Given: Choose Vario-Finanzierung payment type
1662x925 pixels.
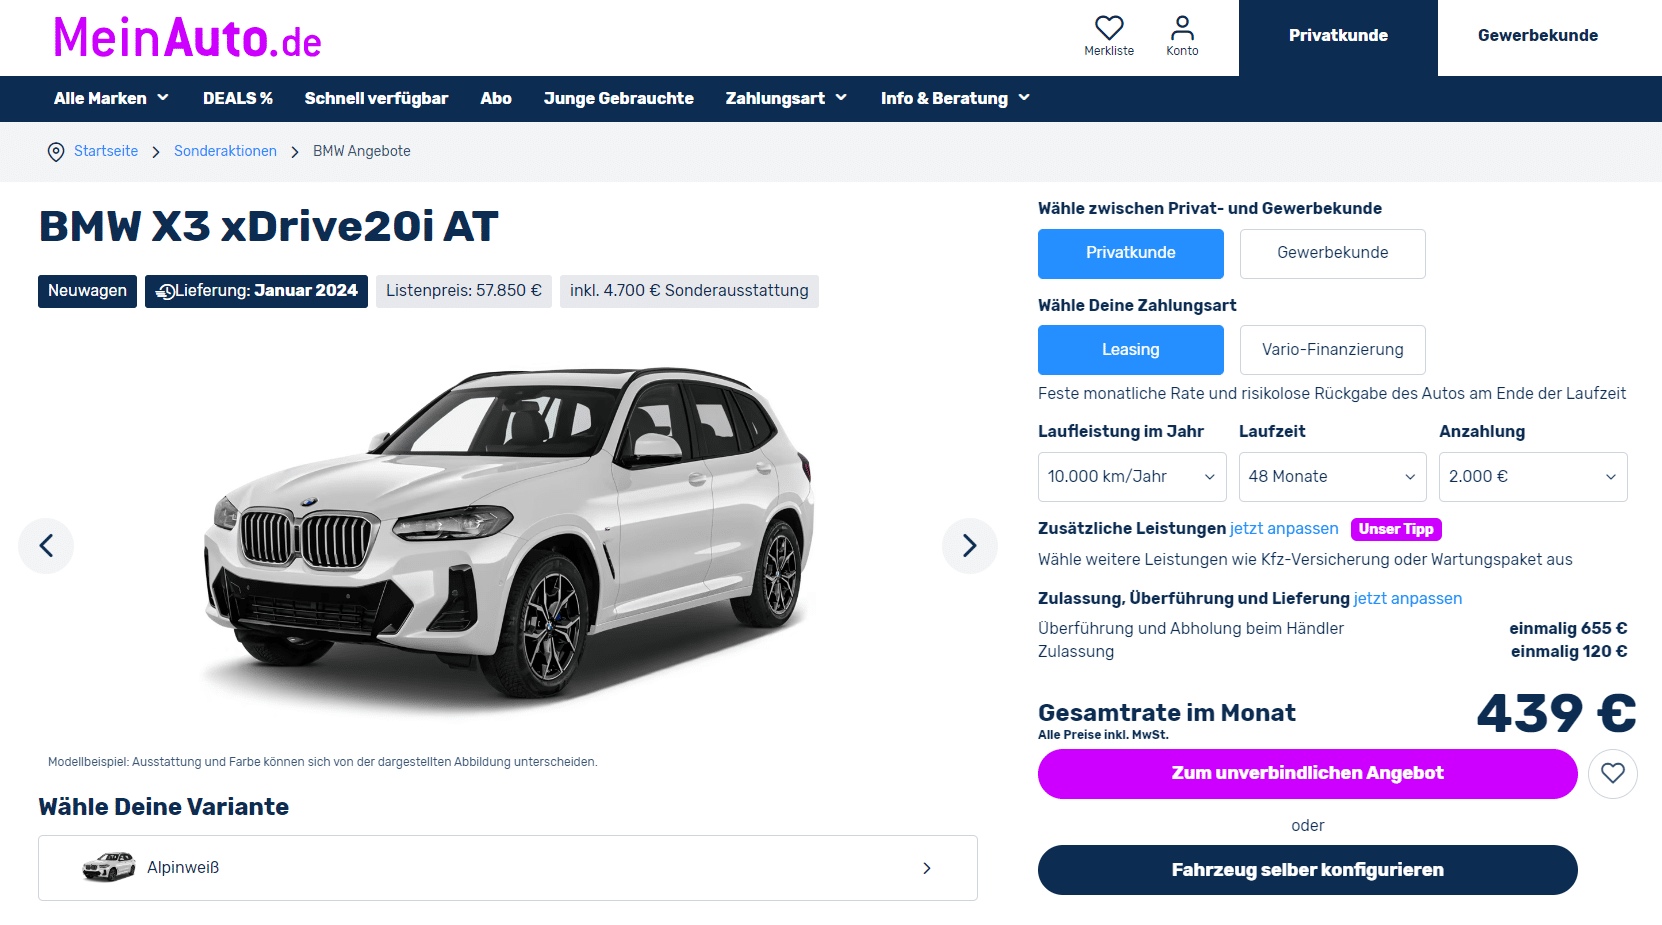Looking at the screenshot, I should [1333, 350].
